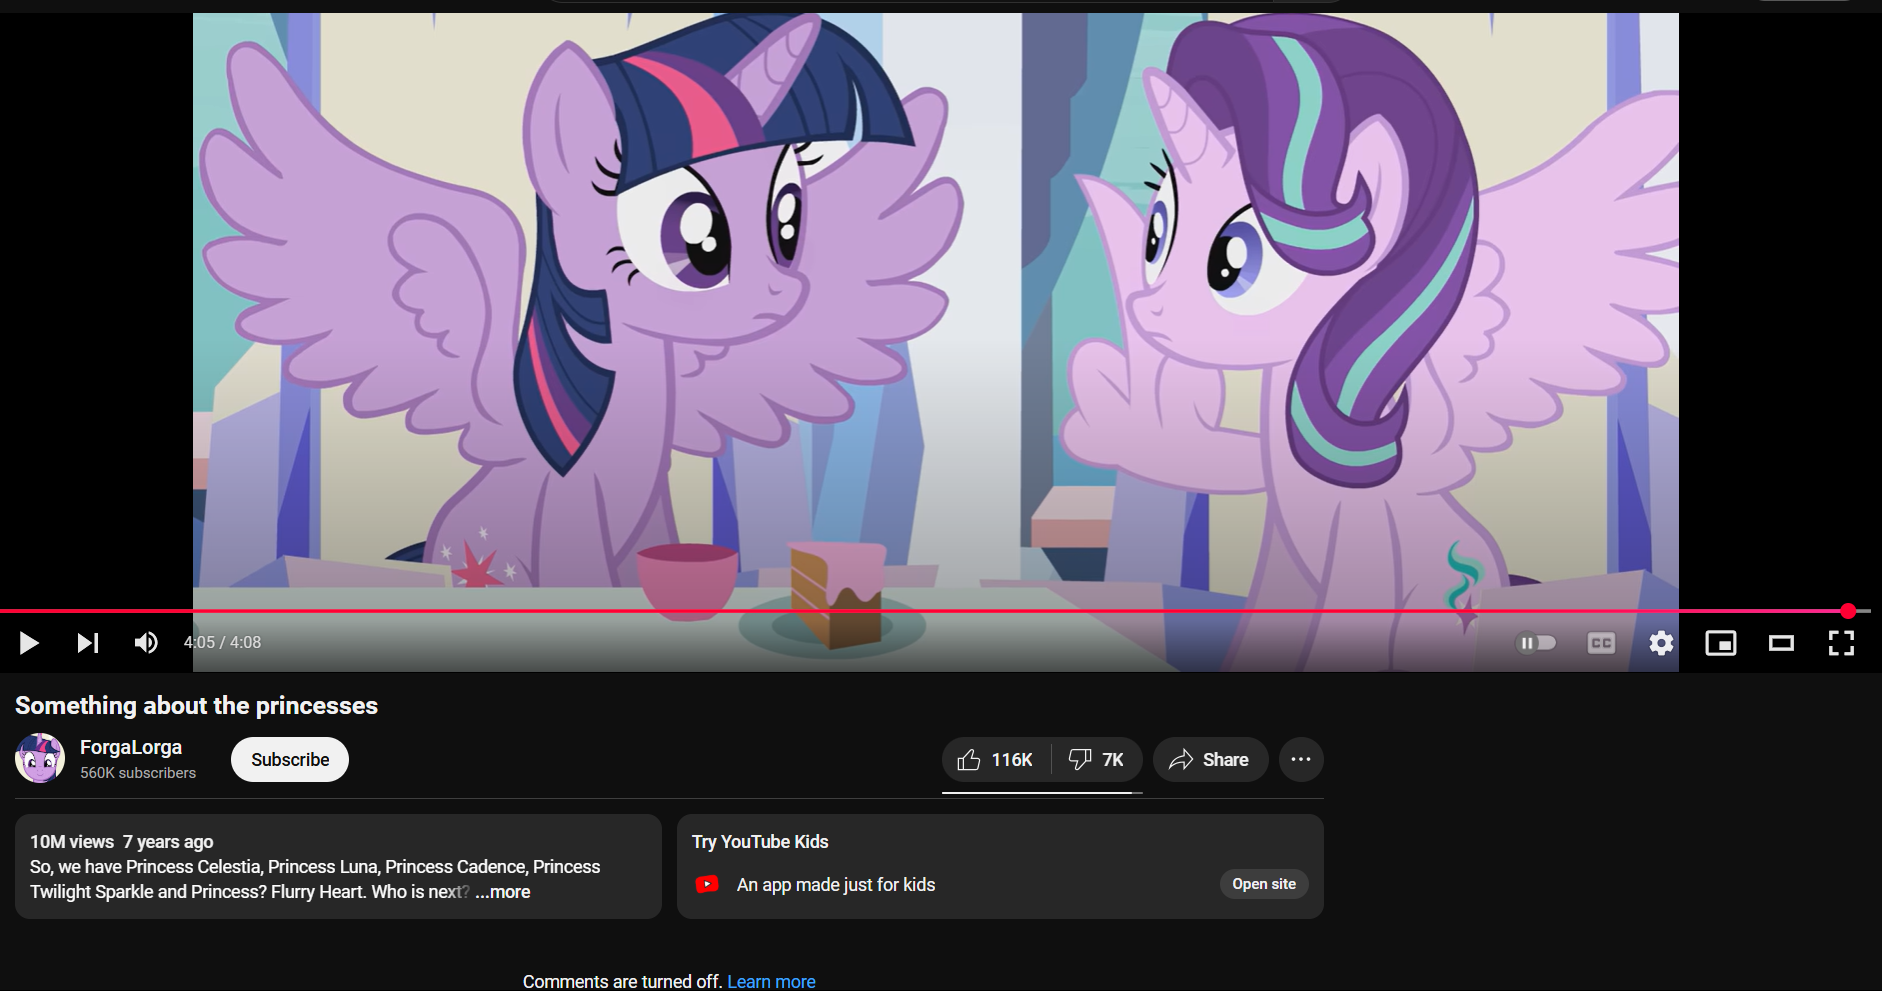
Task: Open the ForgaLorga channel name link
Action: (131, 747)
